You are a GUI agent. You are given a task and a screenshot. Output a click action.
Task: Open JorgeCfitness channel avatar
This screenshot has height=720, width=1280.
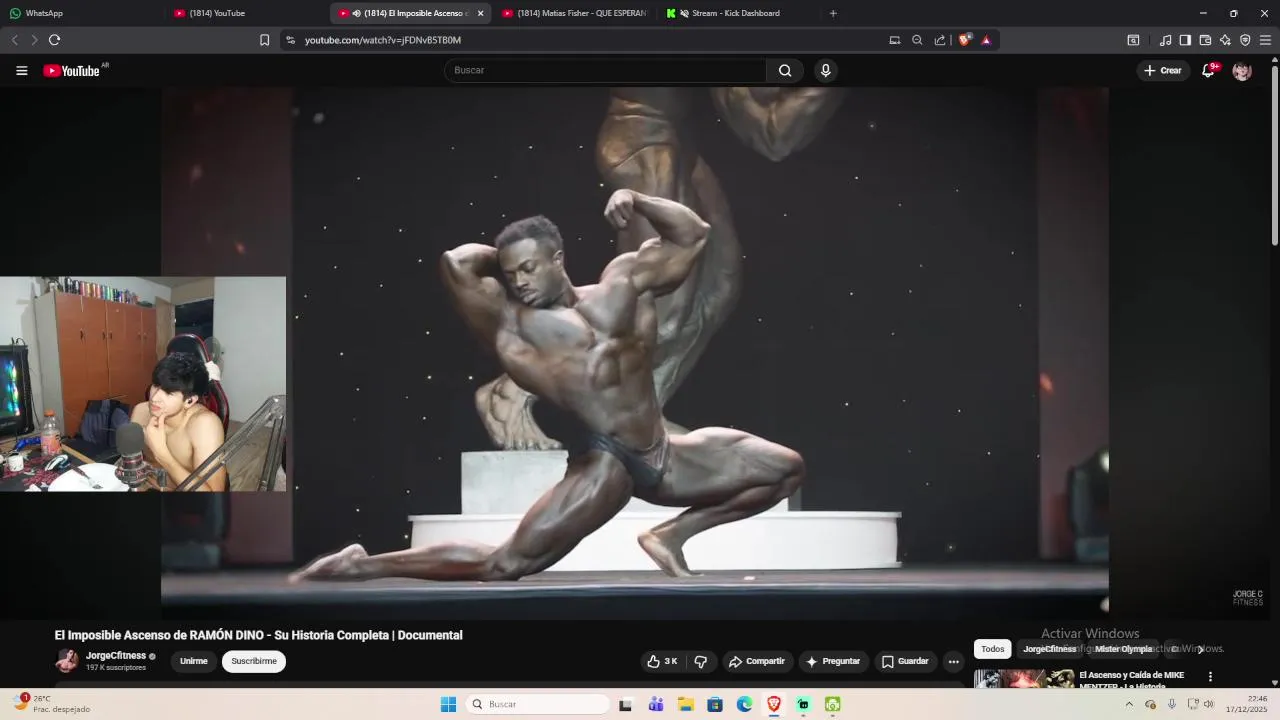coord(67,661)
